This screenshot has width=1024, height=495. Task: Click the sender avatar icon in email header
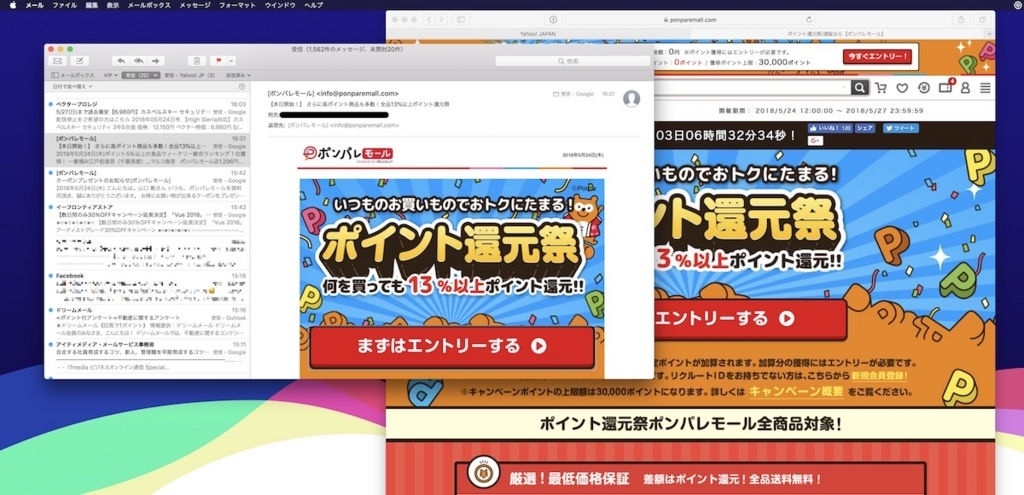[x=632, y=99]
